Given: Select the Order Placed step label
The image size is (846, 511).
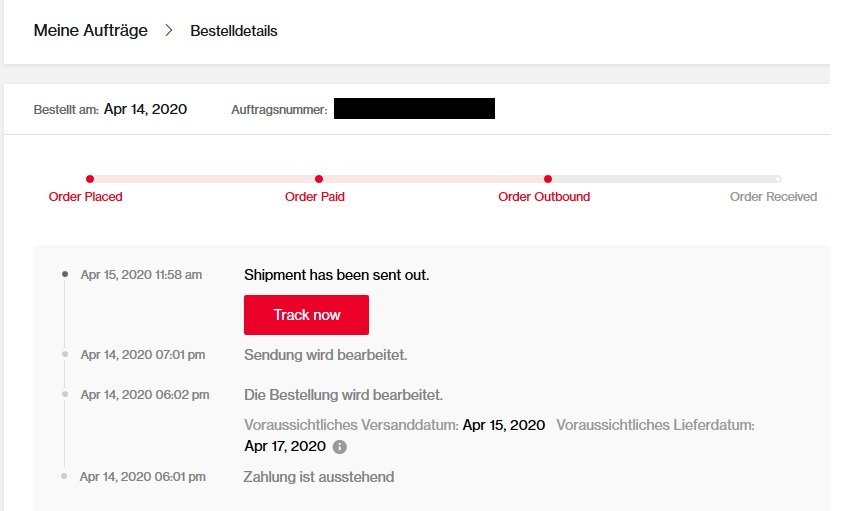Looking at the screenshot, I should (x=85, y=196).
